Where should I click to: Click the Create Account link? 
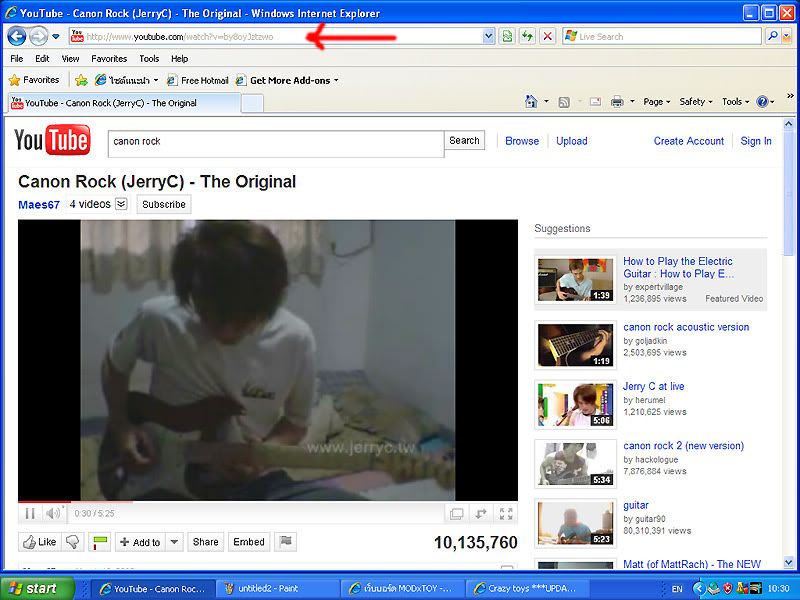pos(689,141)
